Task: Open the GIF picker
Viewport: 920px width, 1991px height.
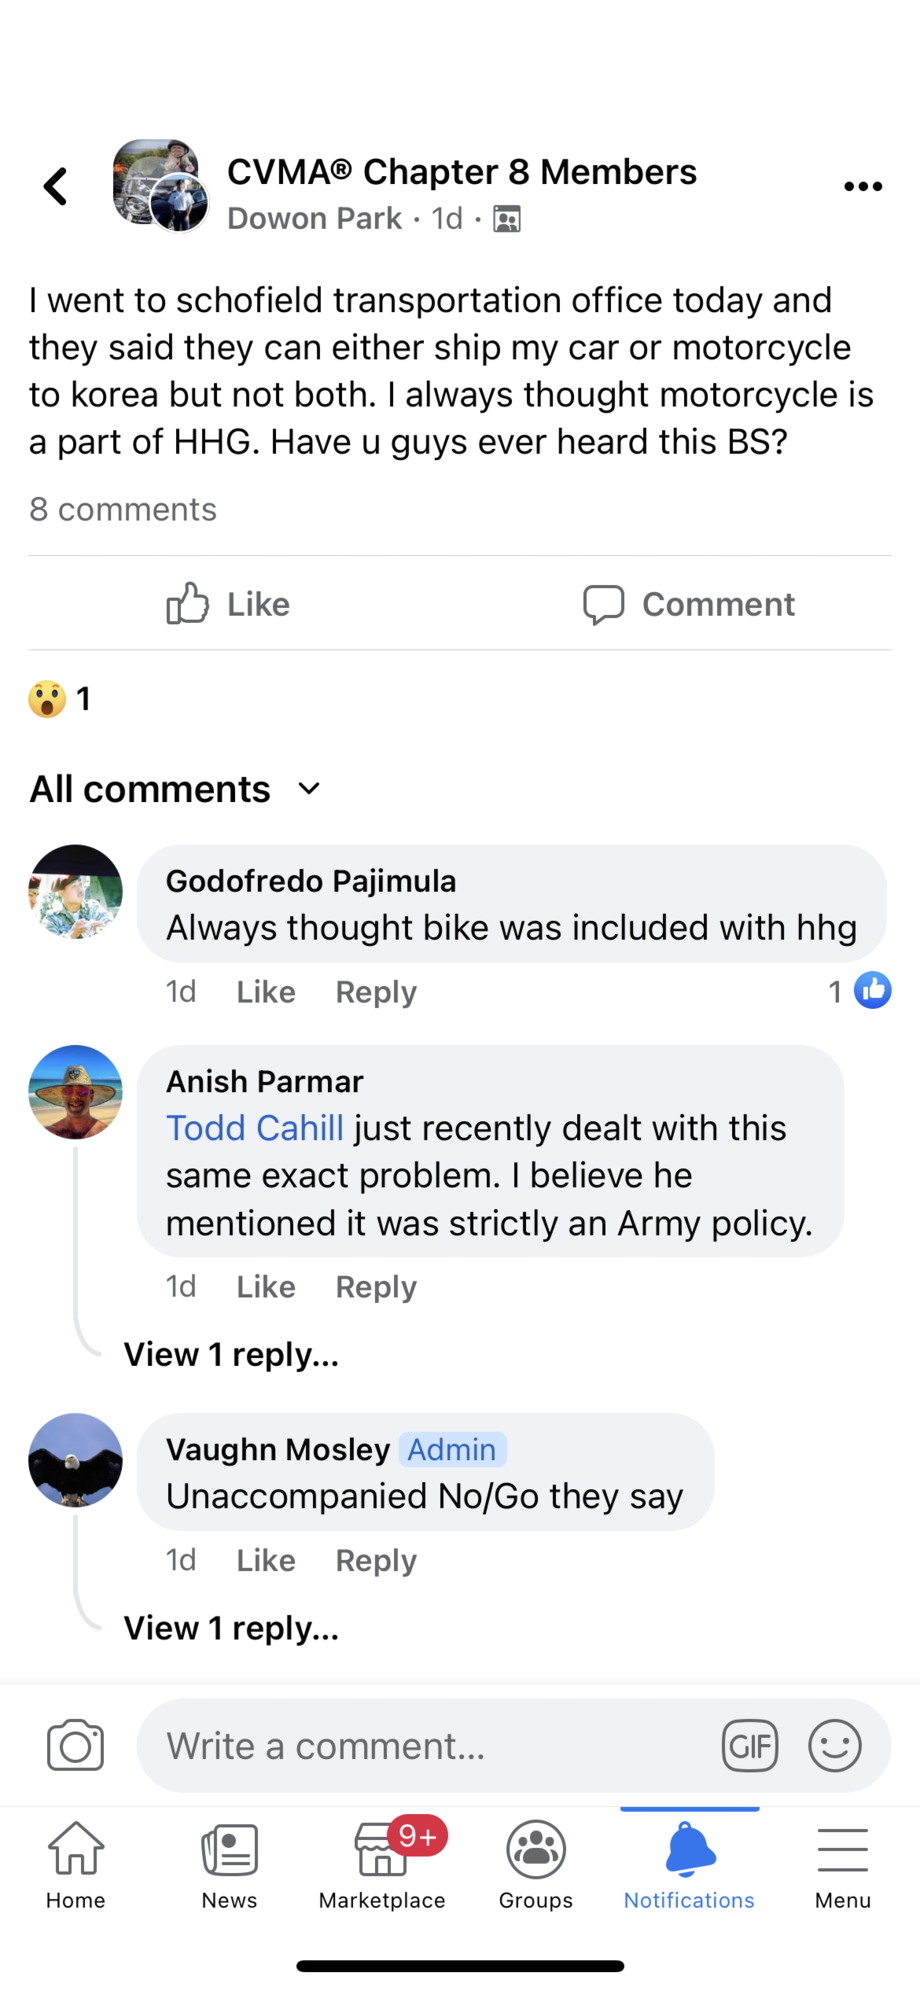Action: [x=750, y=1746]
